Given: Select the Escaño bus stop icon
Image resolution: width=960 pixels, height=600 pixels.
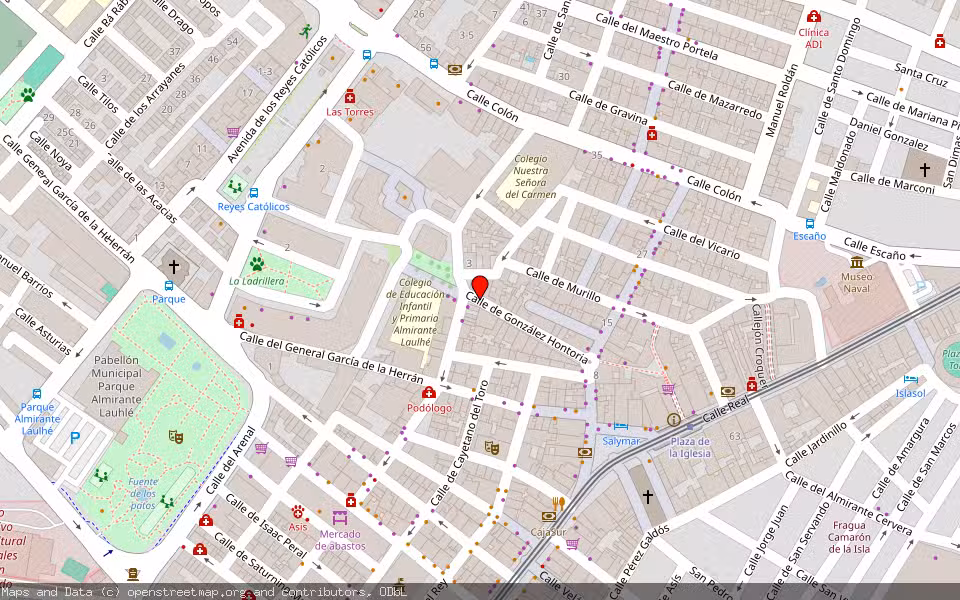Looking at the screenshot, I should tap(810, 223).
